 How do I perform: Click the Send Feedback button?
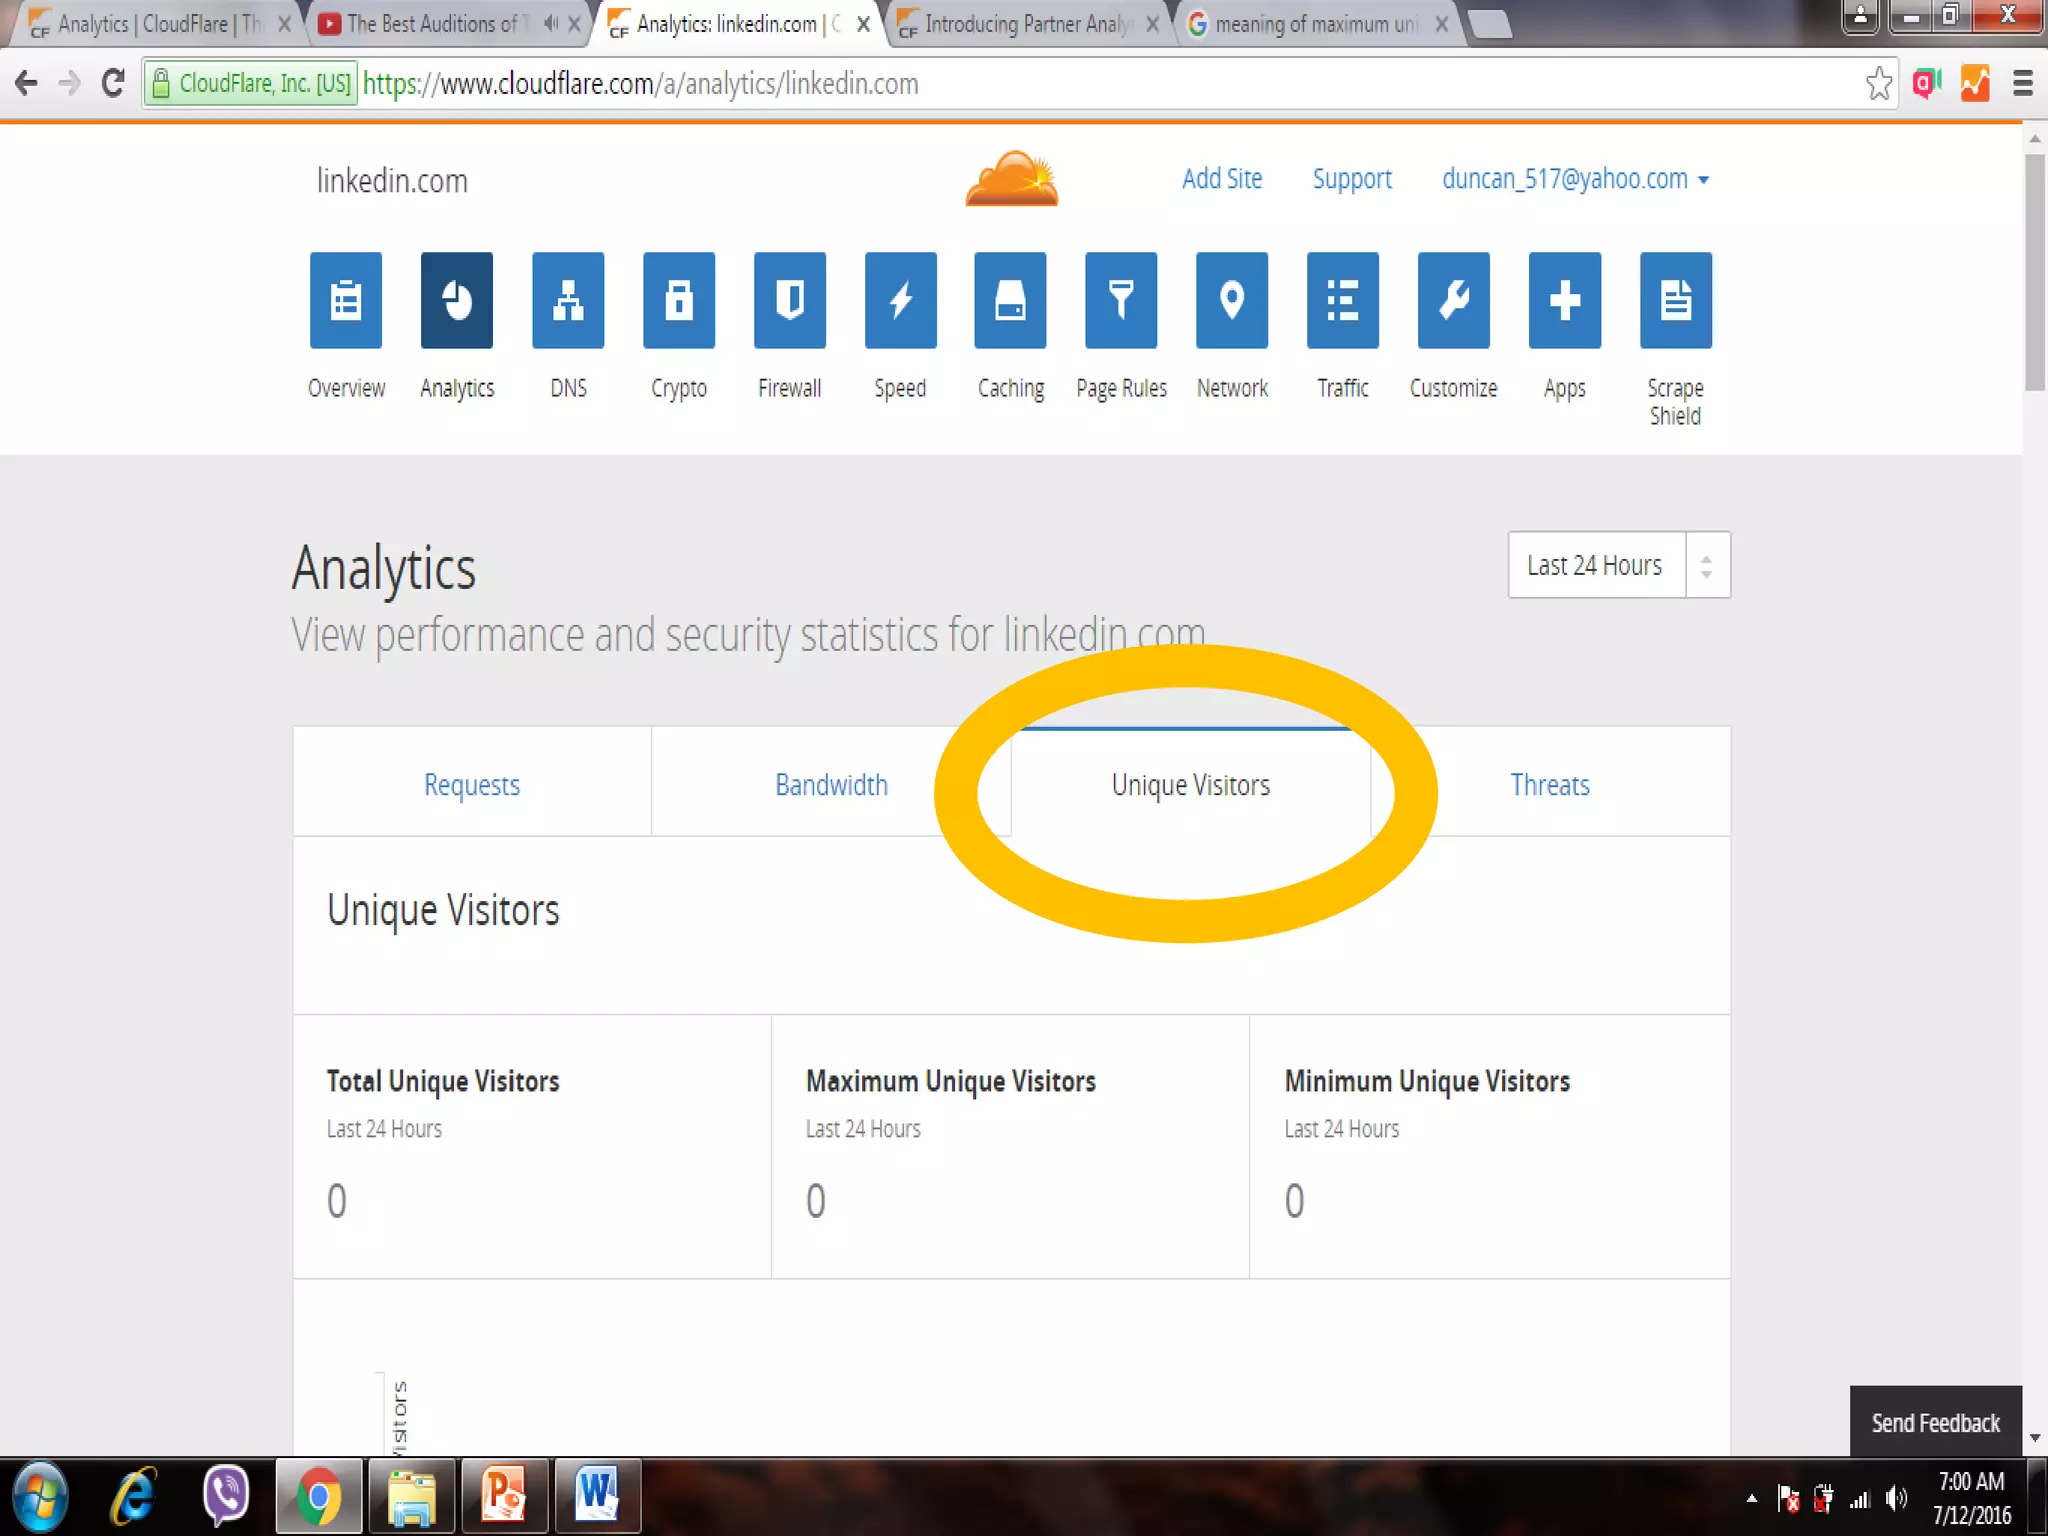pos(1935,1422)
